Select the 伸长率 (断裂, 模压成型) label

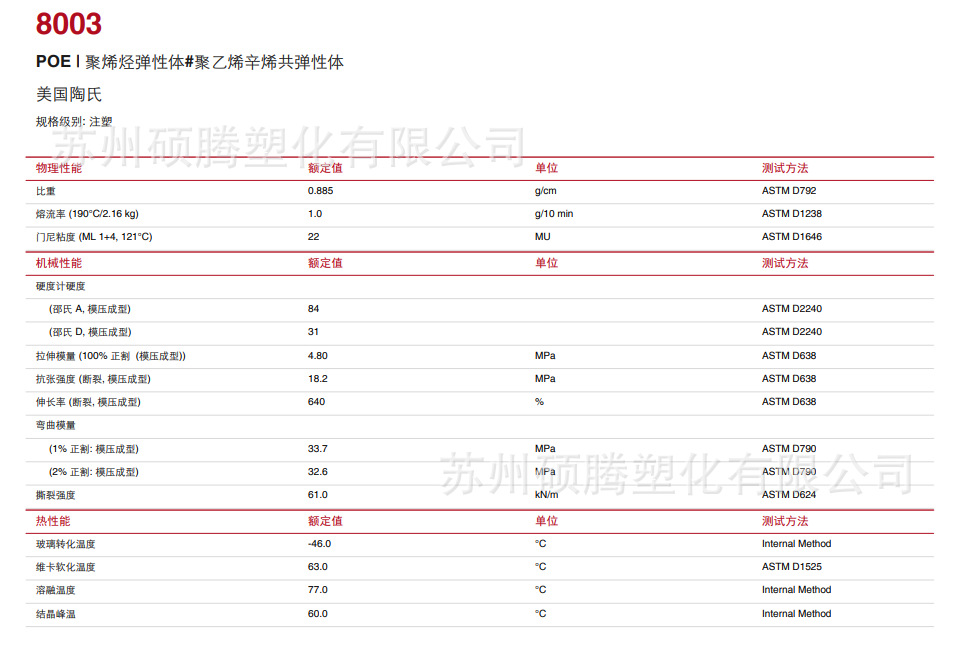[x=88, y=402]
